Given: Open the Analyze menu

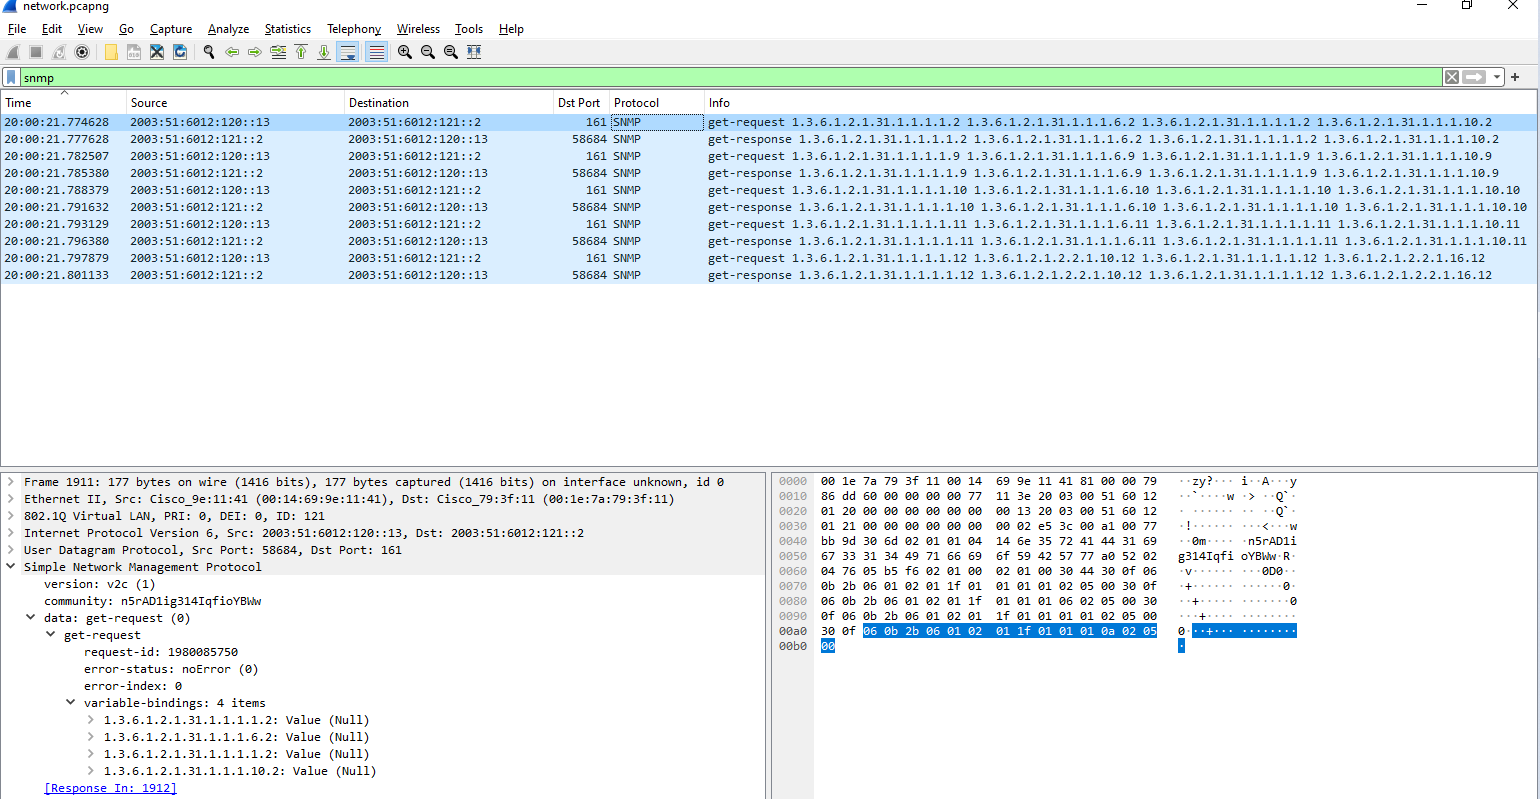Looking at the screenshot, I should pos(228,29).
